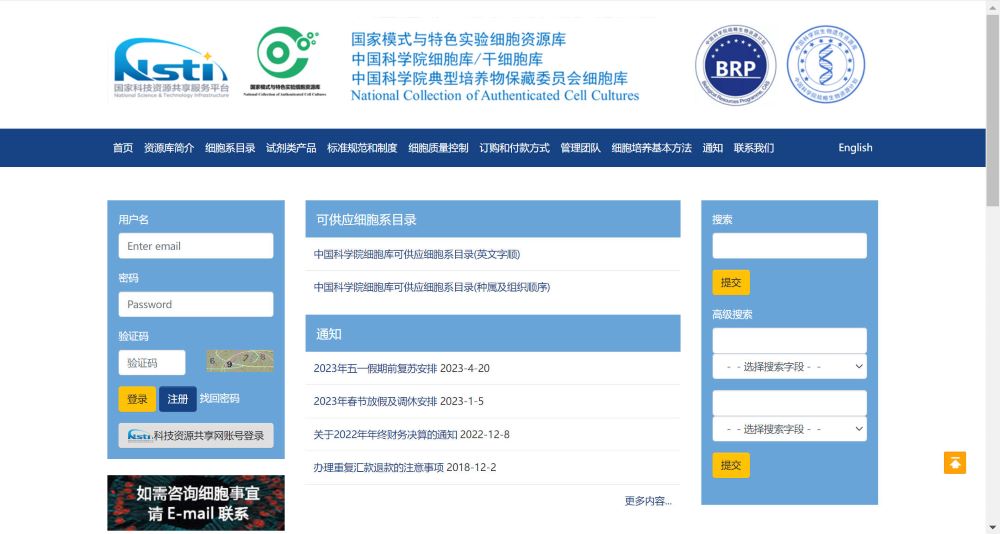Expand the first search field dropdown
The width and height of the screenshot is (1000, 534).
[x=789, y=367]
